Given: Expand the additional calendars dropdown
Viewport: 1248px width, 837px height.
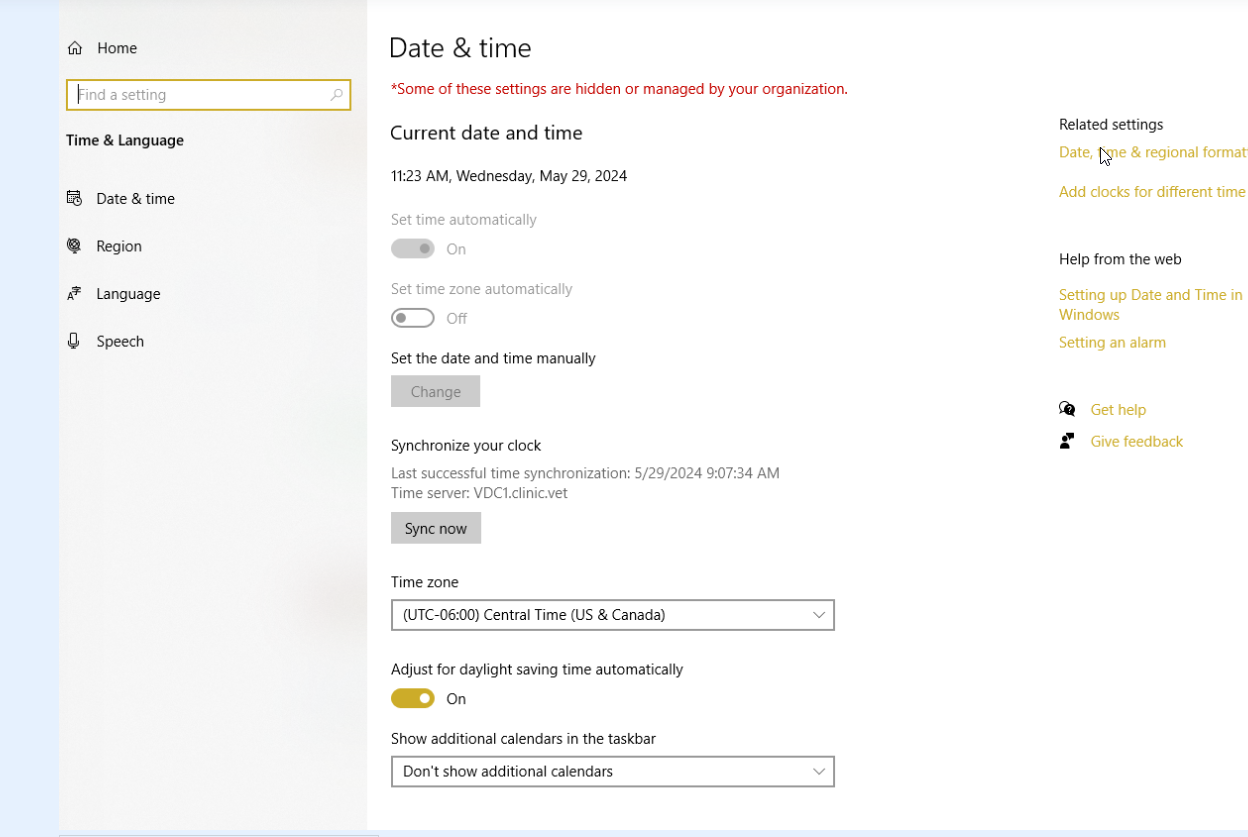Looking at the screenshot, I should [612, 771].
